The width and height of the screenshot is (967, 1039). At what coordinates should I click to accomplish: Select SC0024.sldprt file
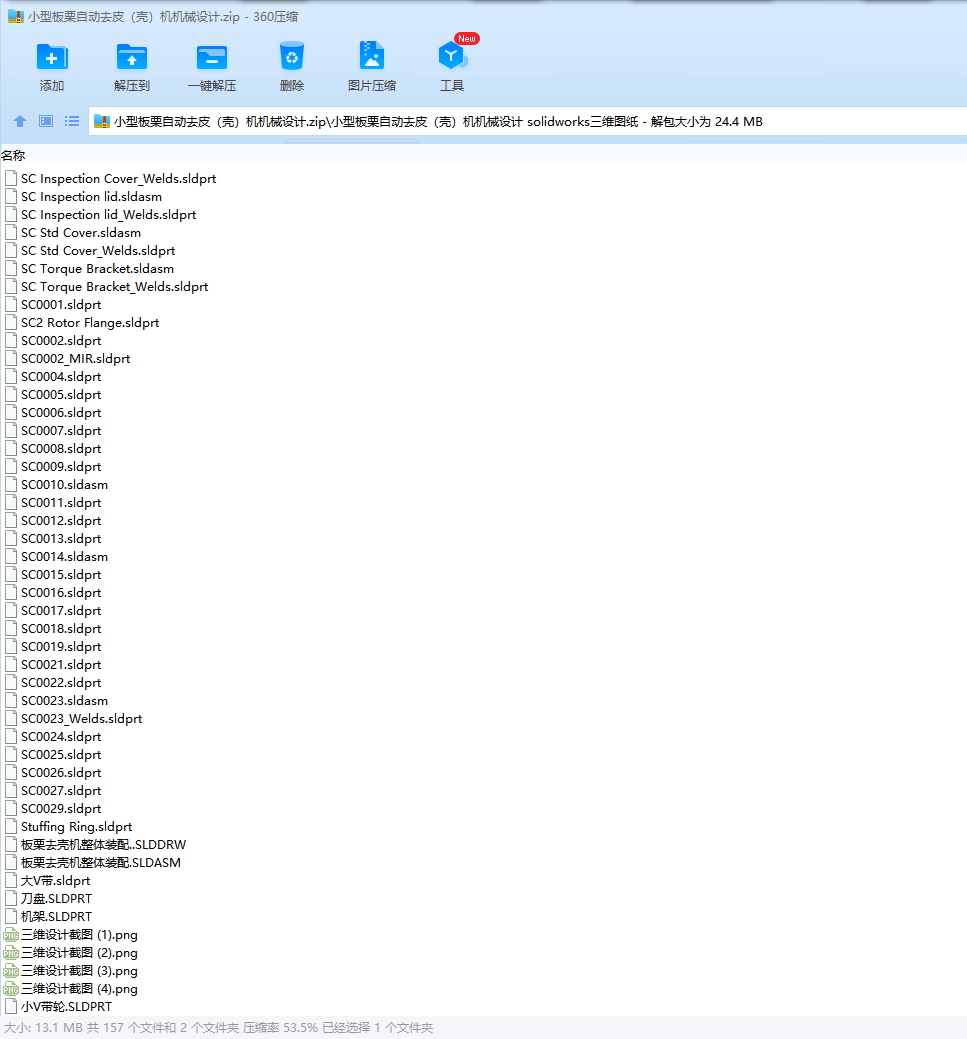pyautogui.click(x=61, y=737)
